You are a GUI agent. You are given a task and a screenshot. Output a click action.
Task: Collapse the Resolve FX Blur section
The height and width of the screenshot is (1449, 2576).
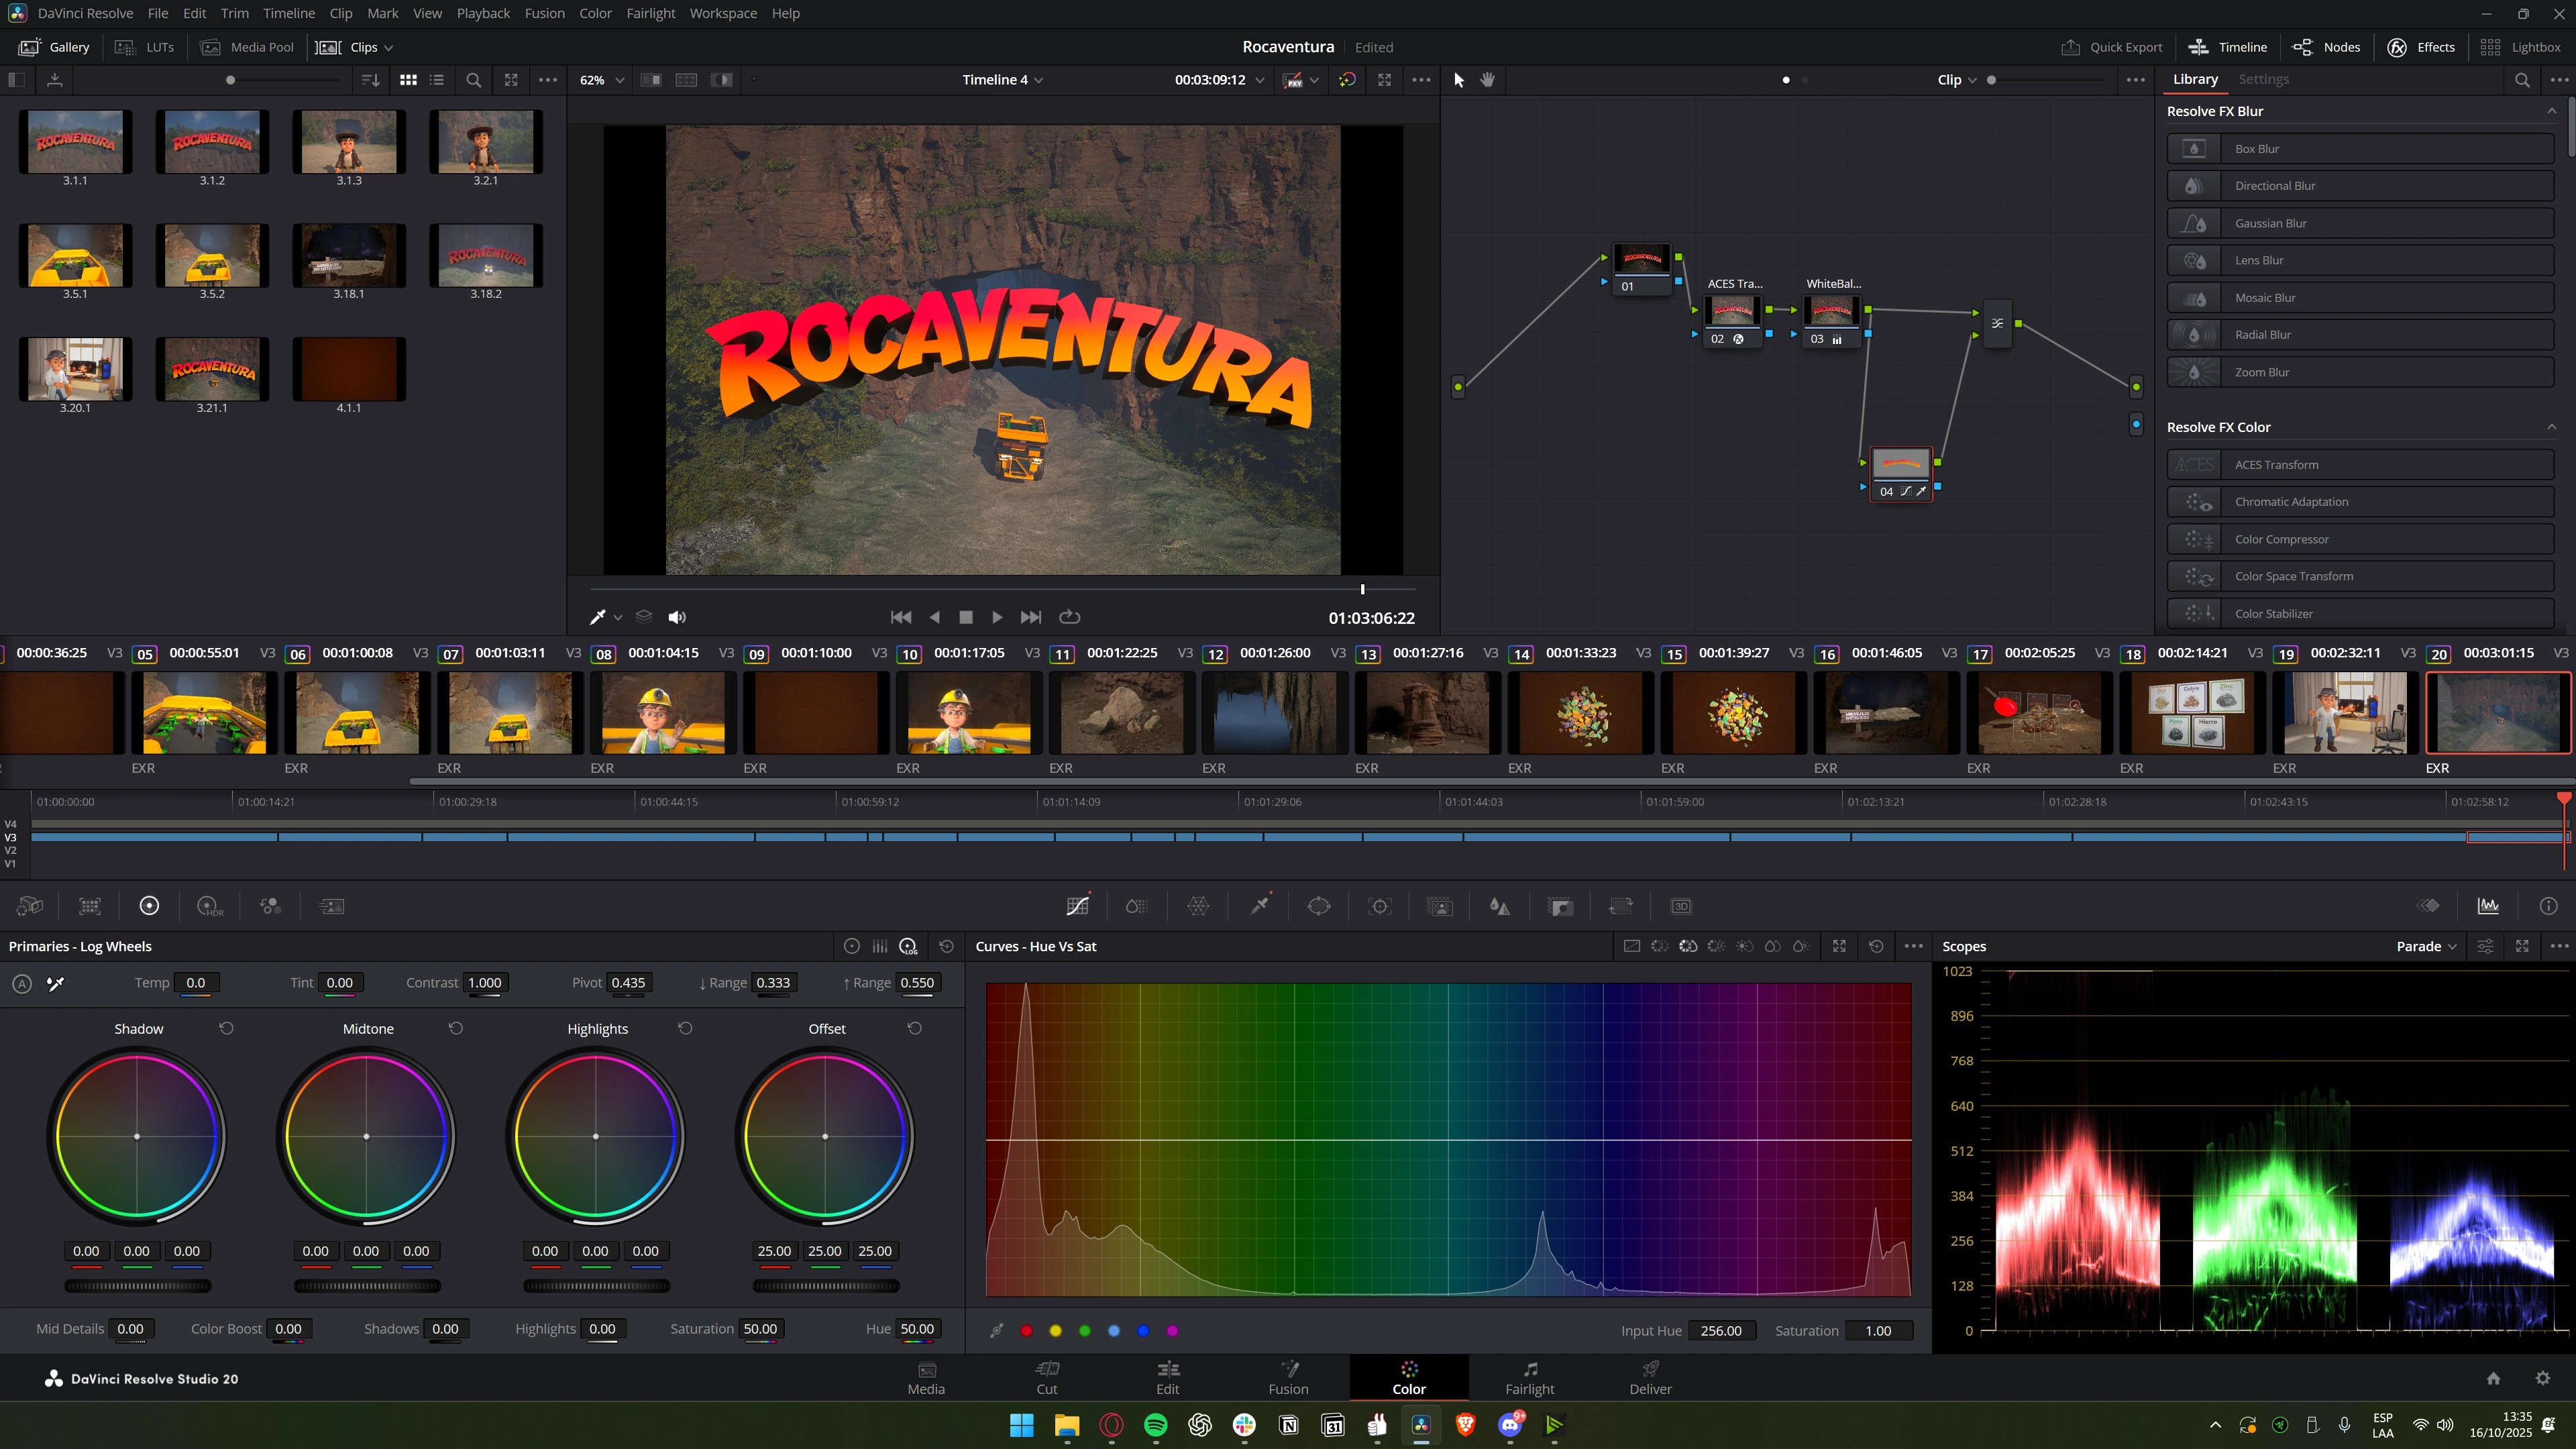(x=2551, y=111)
